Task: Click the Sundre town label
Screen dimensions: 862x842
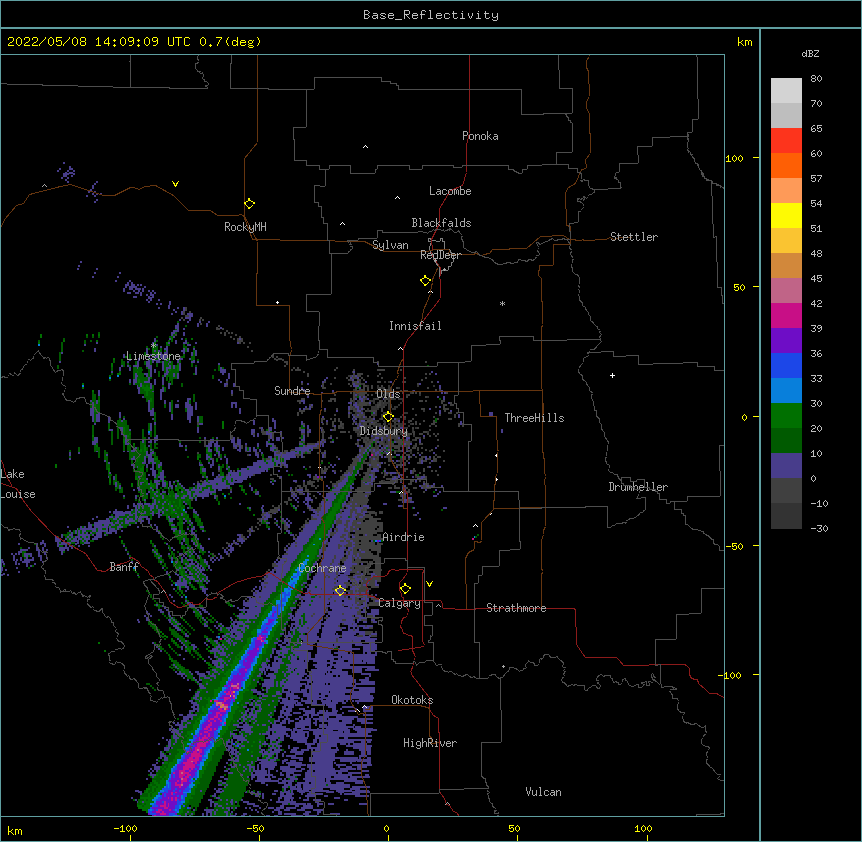Action: 292,391
